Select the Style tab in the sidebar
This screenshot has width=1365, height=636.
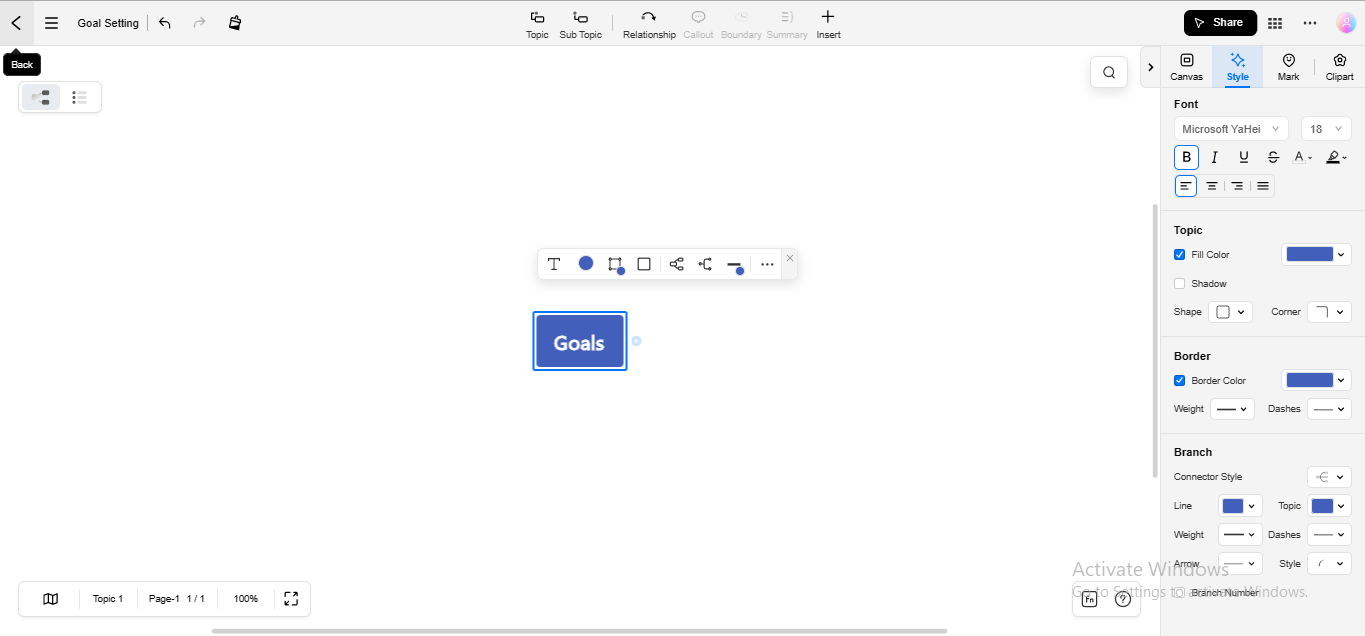1237,66
